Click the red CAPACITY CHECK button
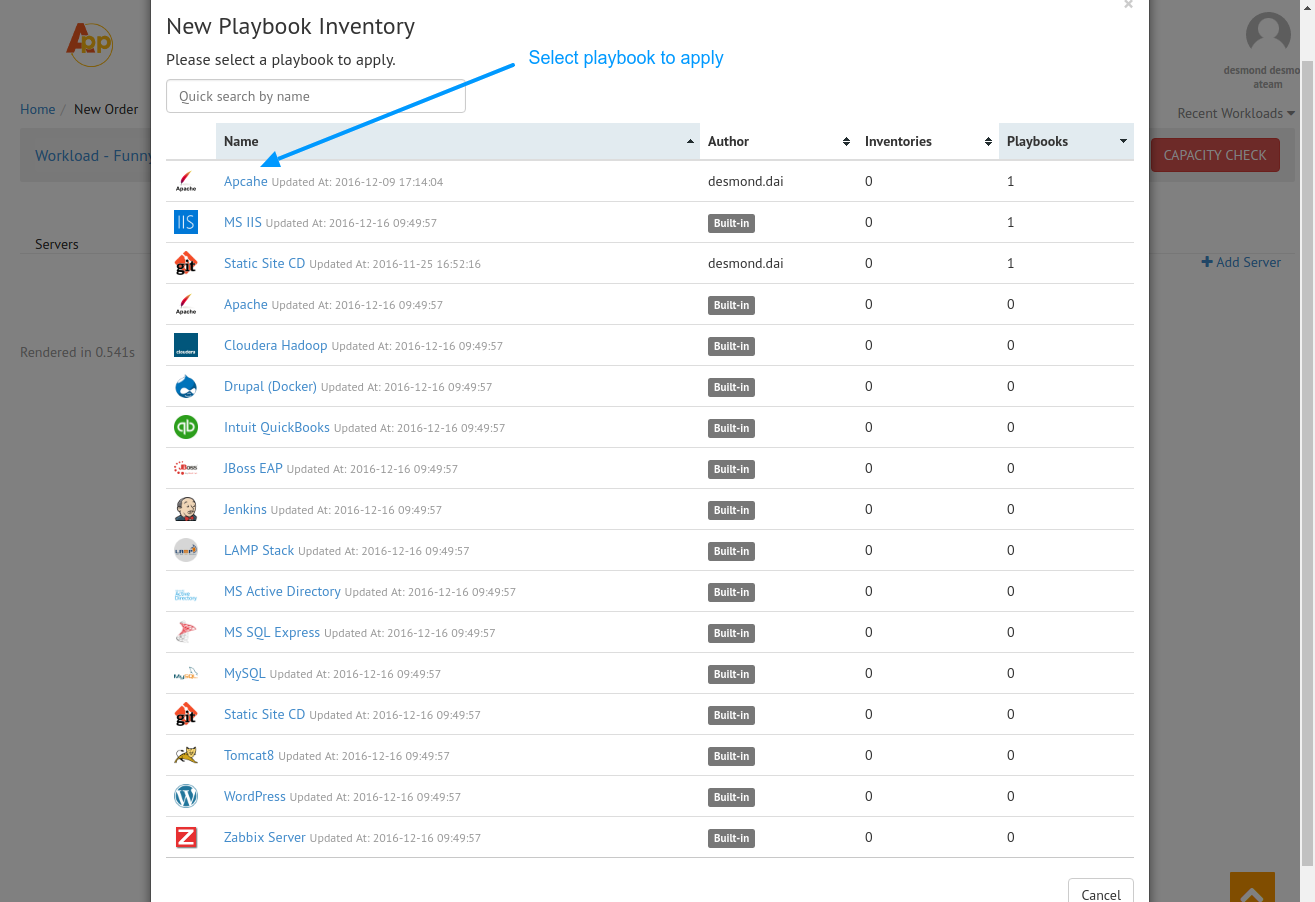The width and height of the screenshot is (1315, 902). coord(1215,155)
